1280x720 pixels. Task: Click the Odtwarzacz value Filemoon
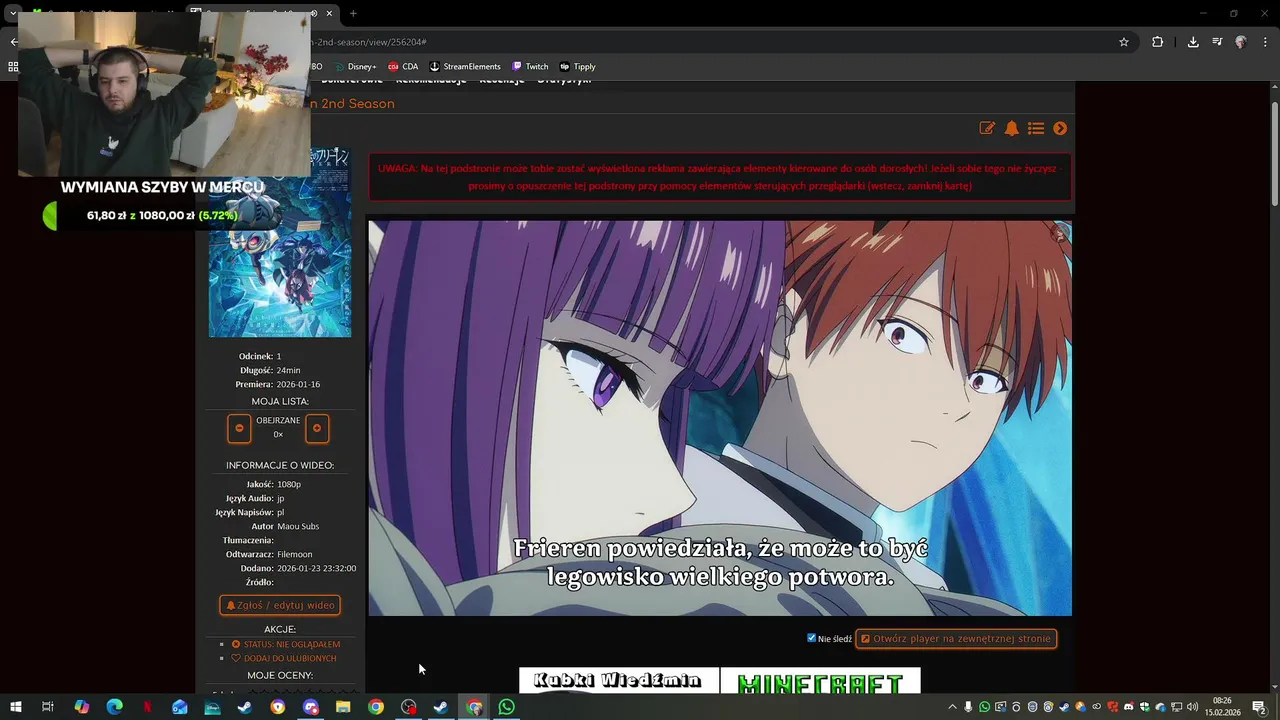[x=295, y=554]
